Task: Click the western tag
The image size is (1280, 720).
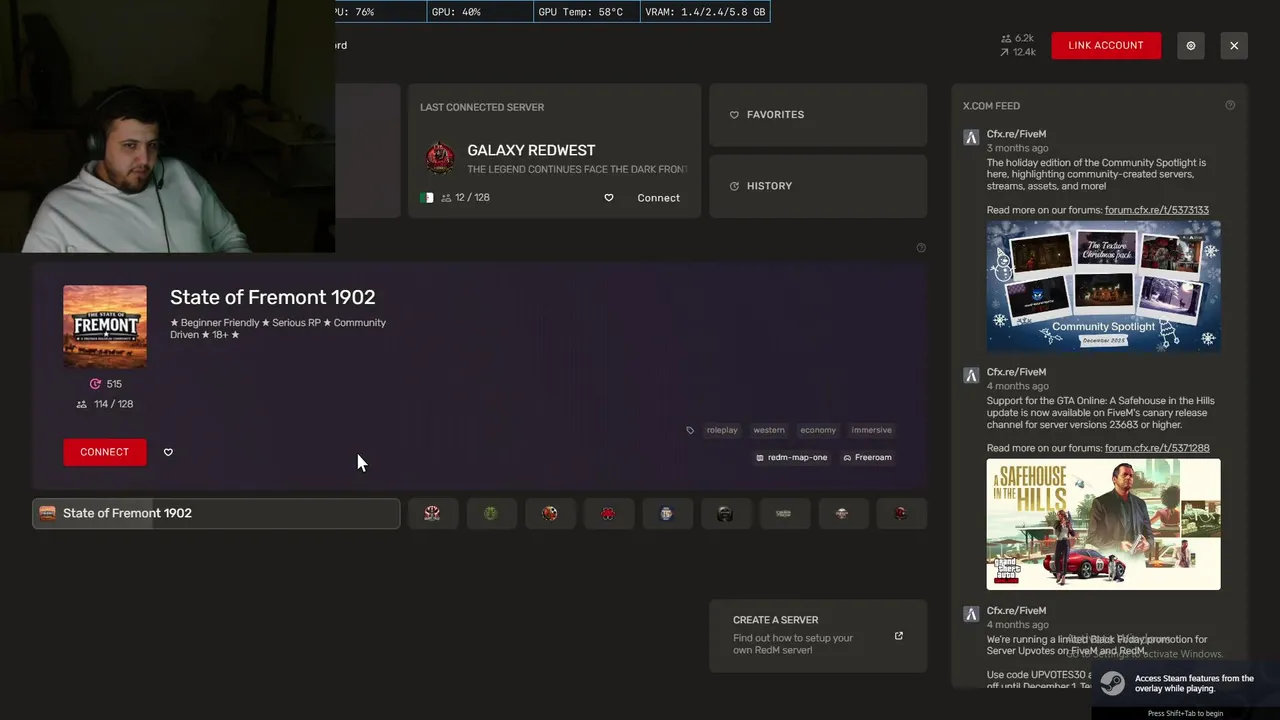Action: click(x=769, y=430)
